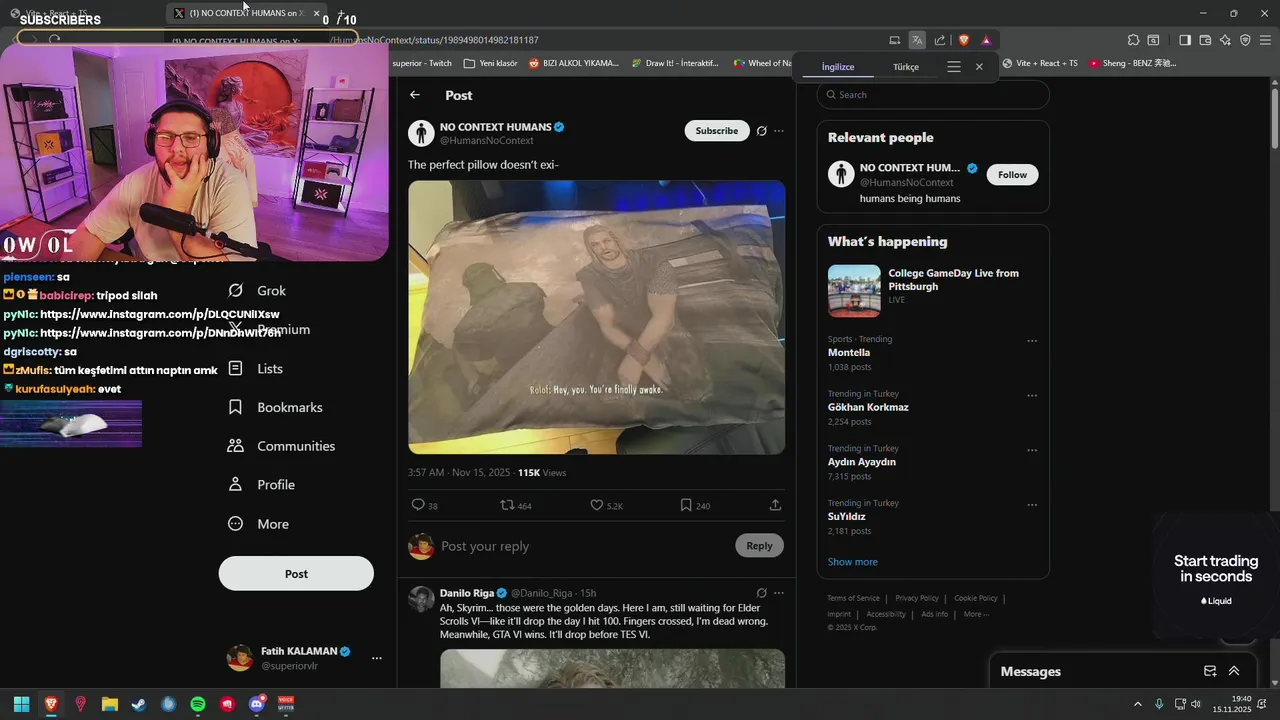Click the white Post button in sidebar

coord(296,574)
